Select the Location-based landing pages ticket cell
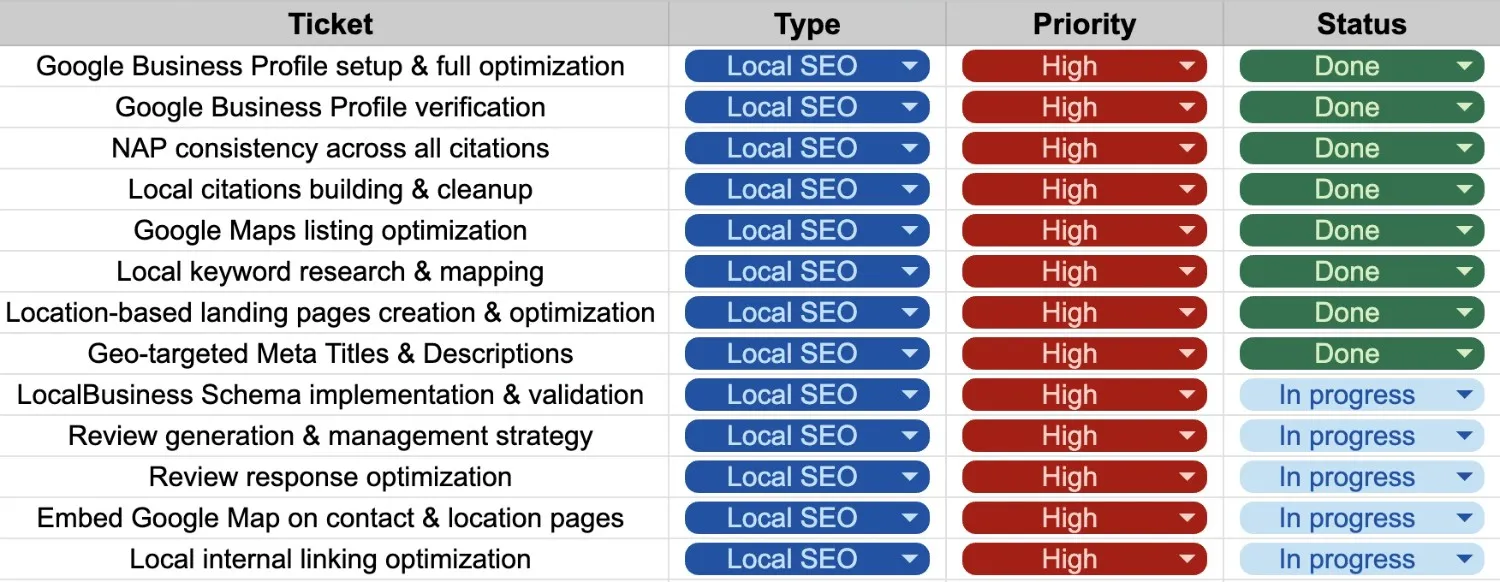The width and height of the screenshot is (1500, 582). (x=330, y=312)
